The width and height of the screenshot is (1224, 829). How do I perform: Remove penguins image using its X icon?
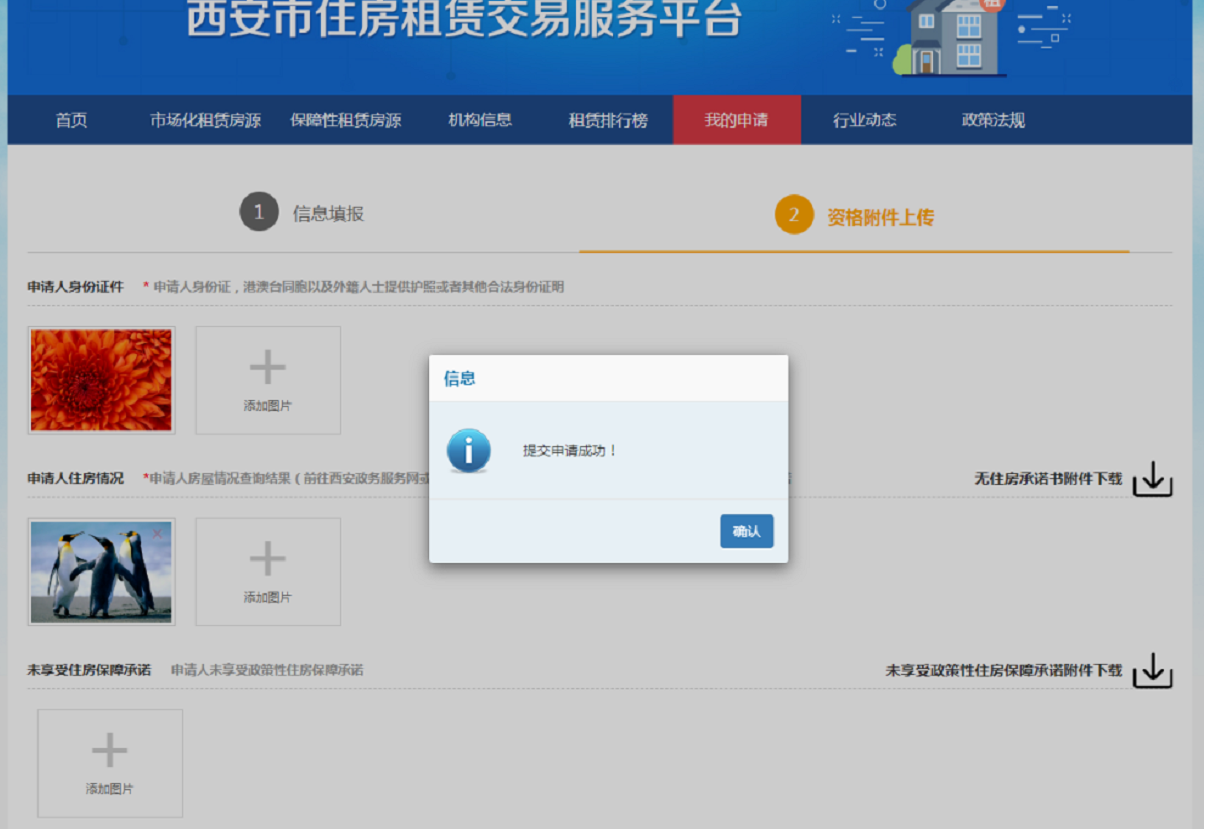point(157,534)
